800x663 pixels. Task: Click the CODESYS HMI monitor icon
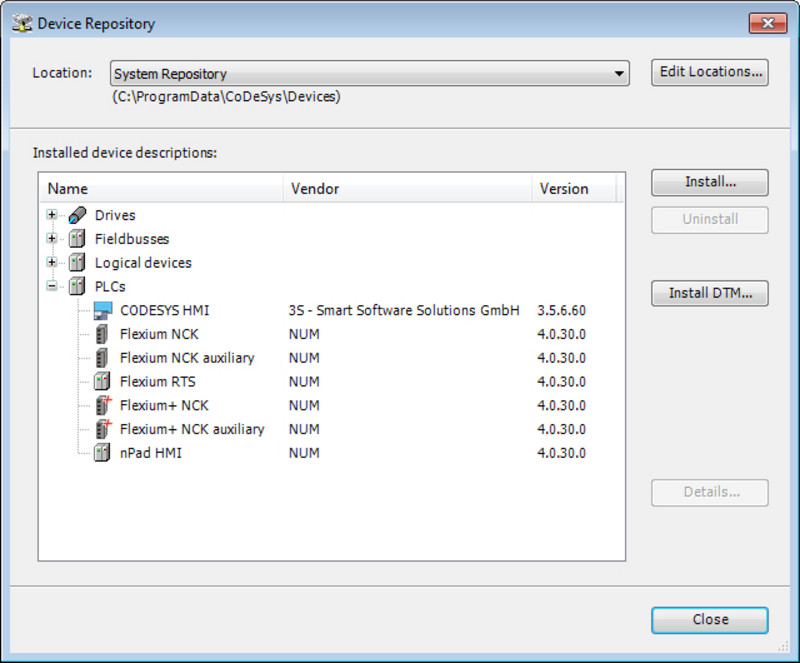pos(102,310)
